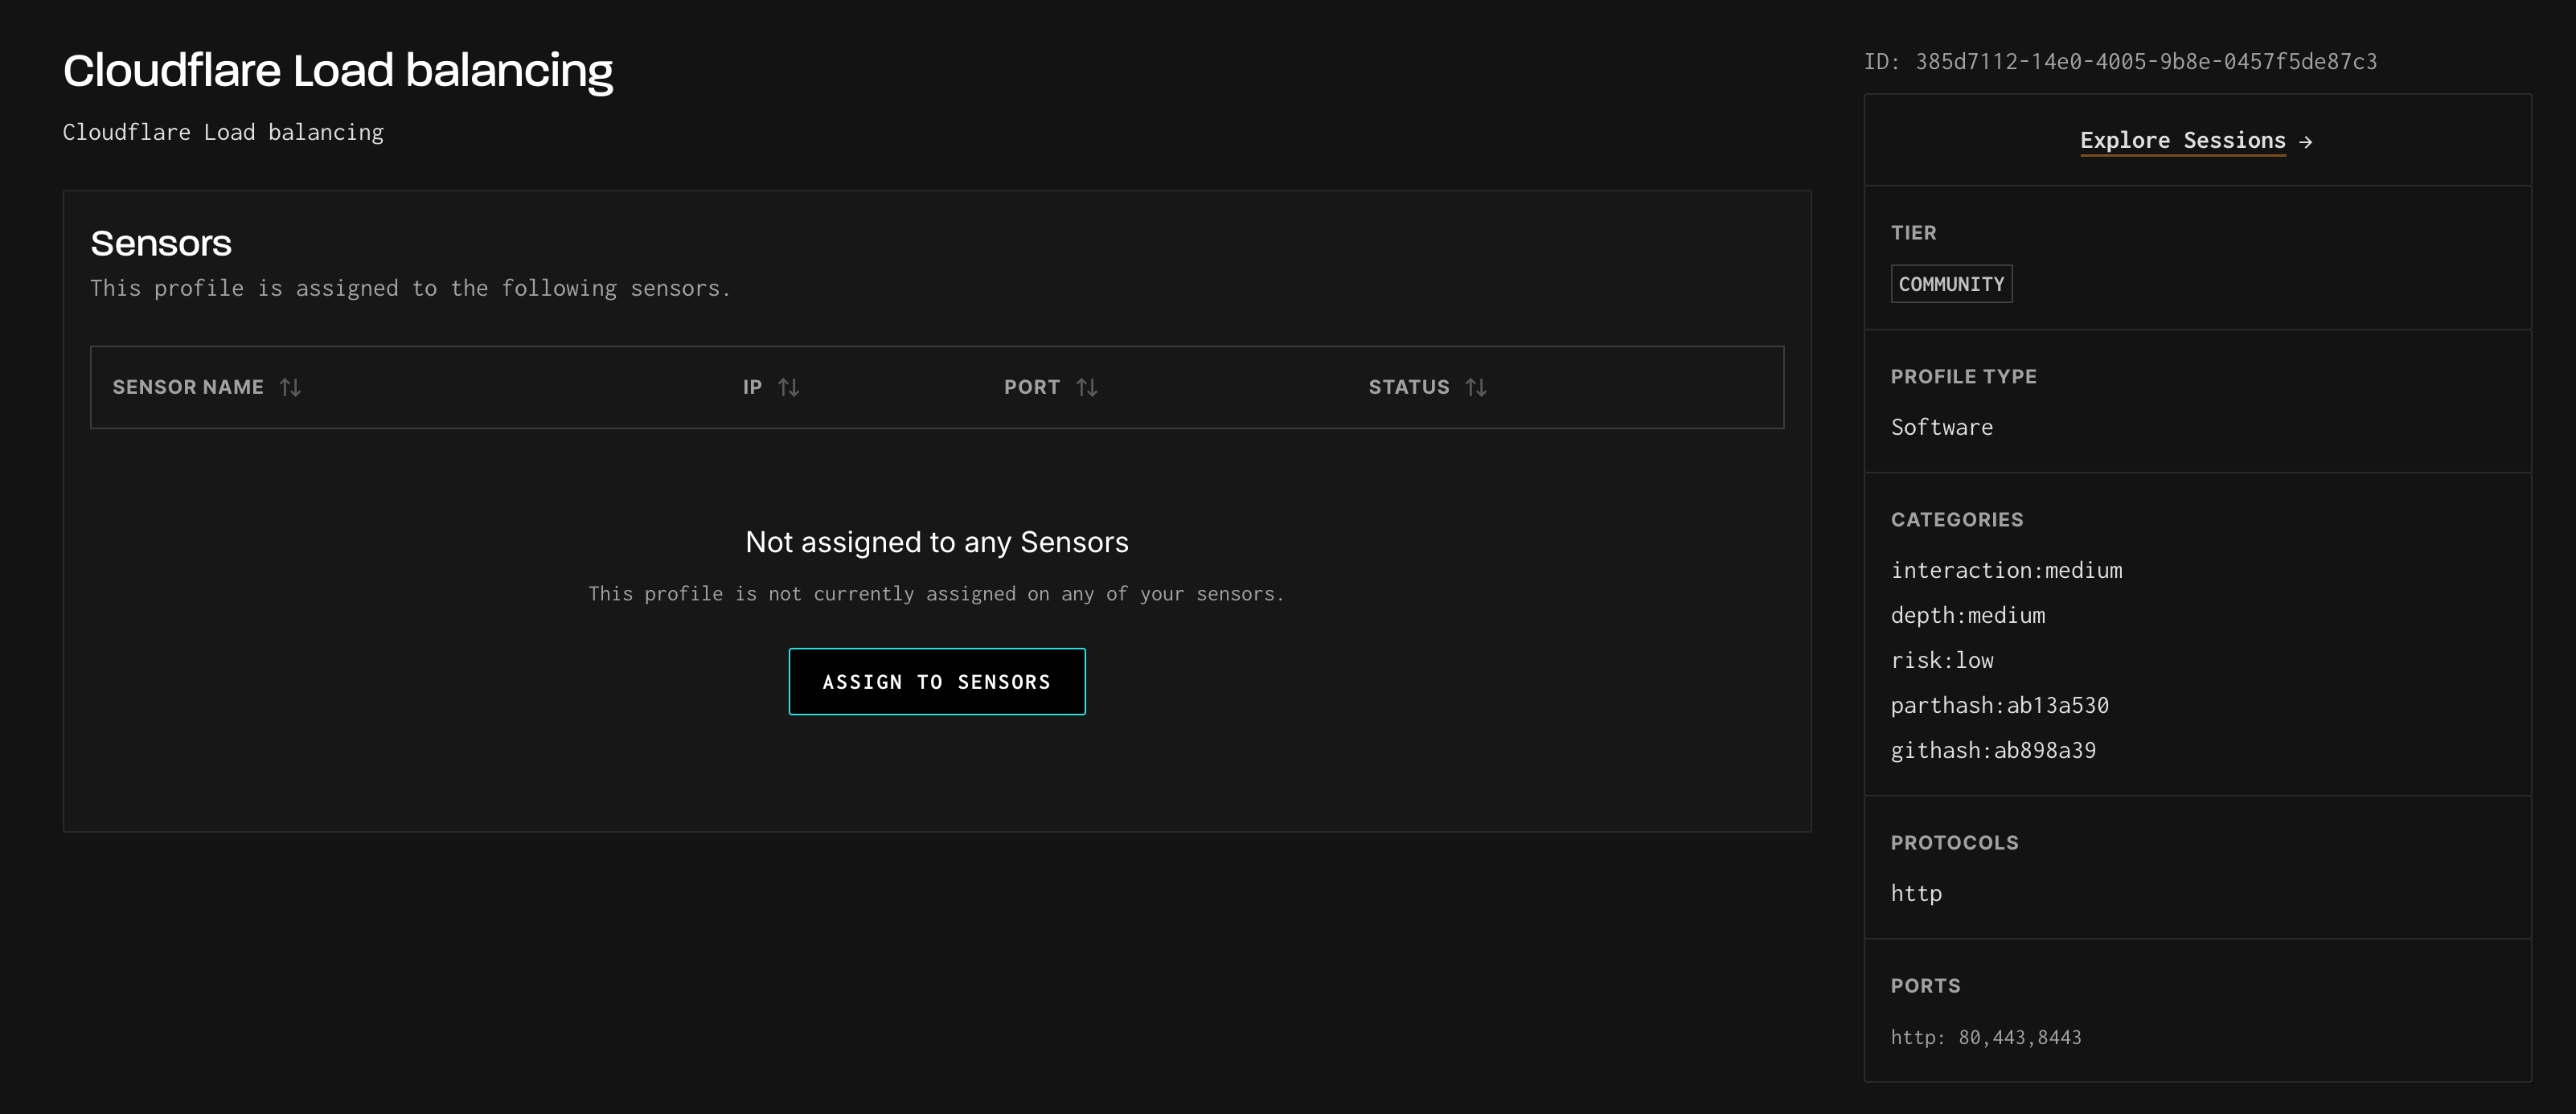This screenshot has width=2576, height=1114.
Task: Sort by Status using arrows icon
Action: [x=1476, y=387]
